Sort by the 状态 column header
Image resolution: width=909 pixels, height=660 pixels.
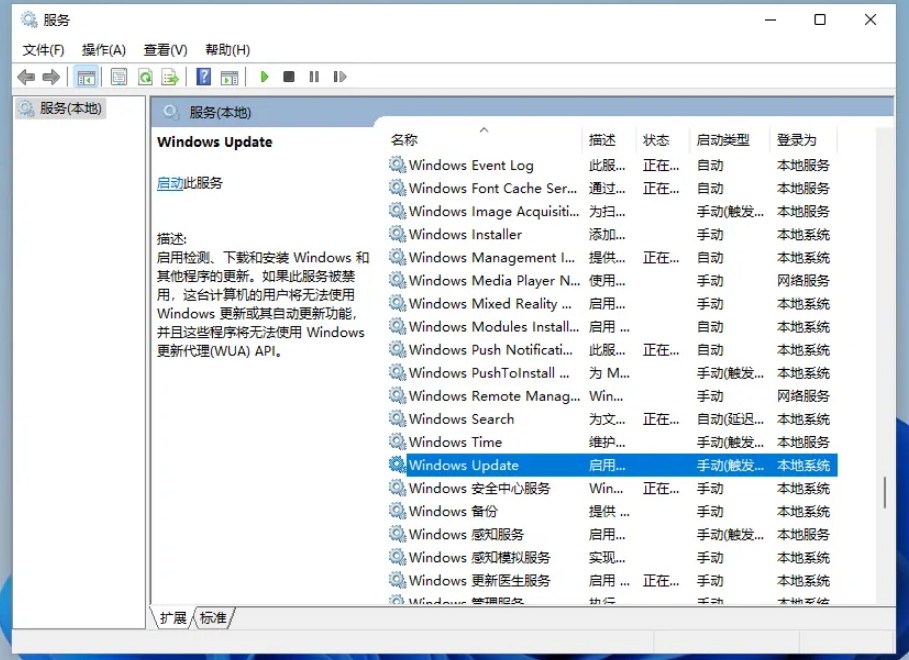pos(664,140)
